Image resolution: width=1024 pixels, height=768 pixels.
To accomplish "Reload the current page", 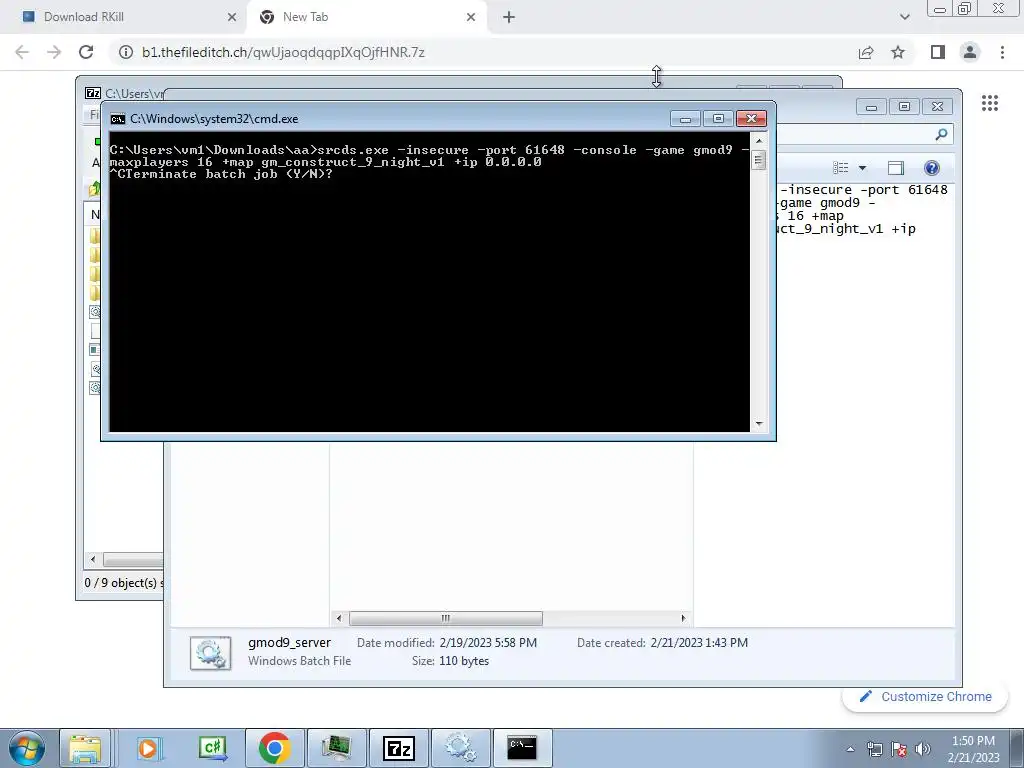I will [x=86, y=52].
